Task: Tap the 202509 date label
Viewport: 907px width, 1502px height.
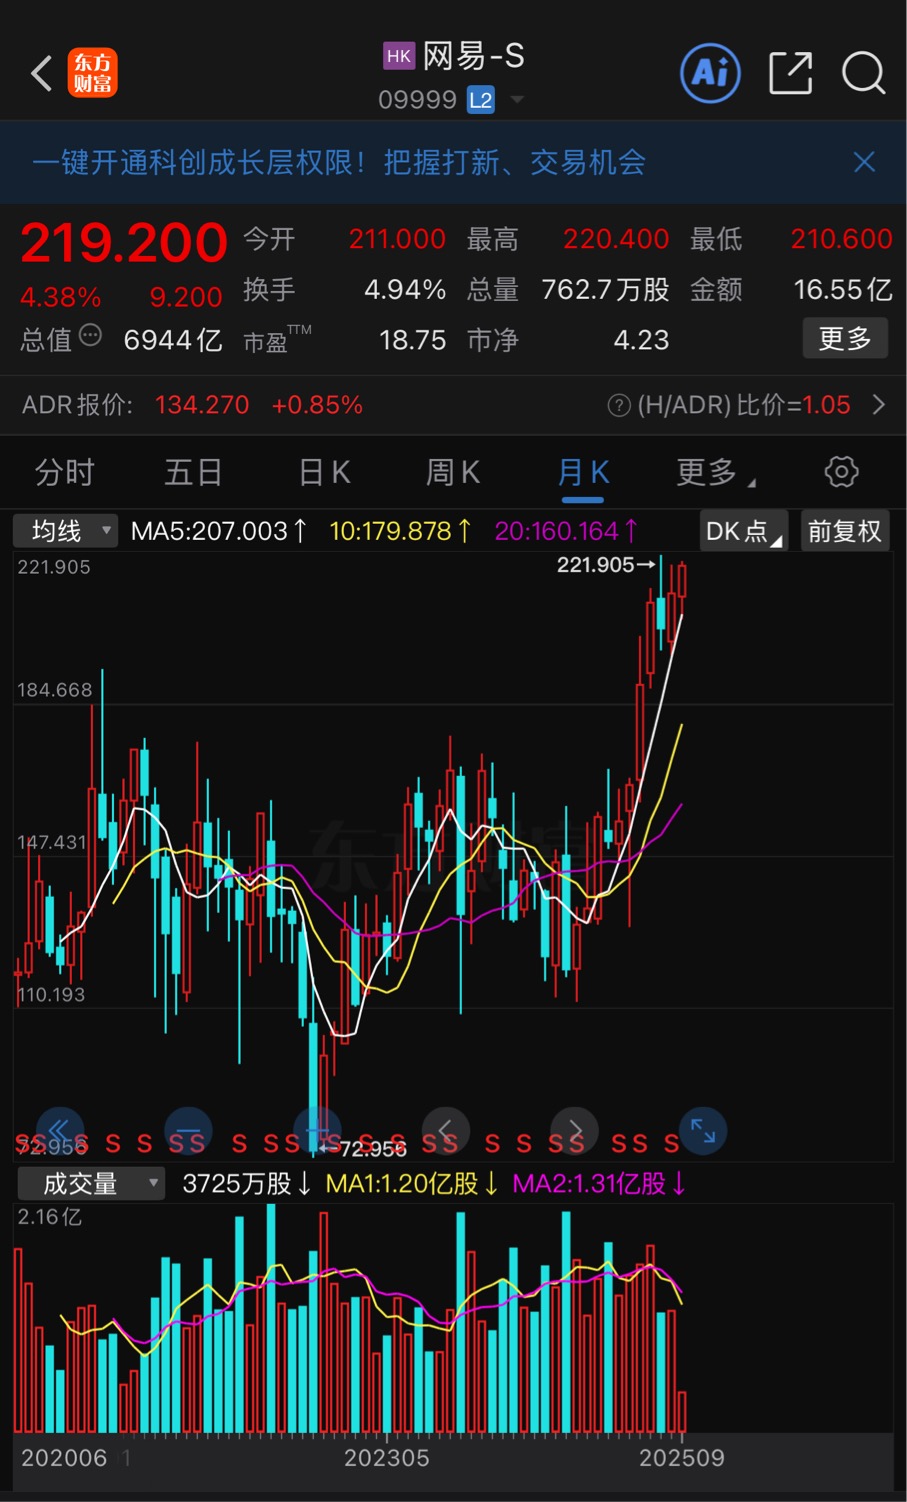Action: tap(682, 1458)
